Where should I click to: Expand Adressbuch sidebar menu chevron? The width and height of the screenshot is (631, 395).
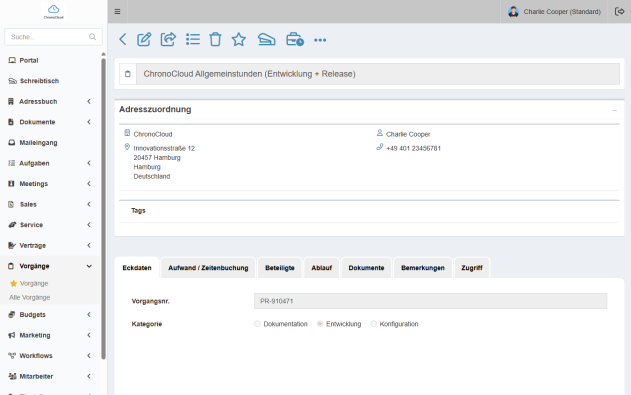pos(89,101)
